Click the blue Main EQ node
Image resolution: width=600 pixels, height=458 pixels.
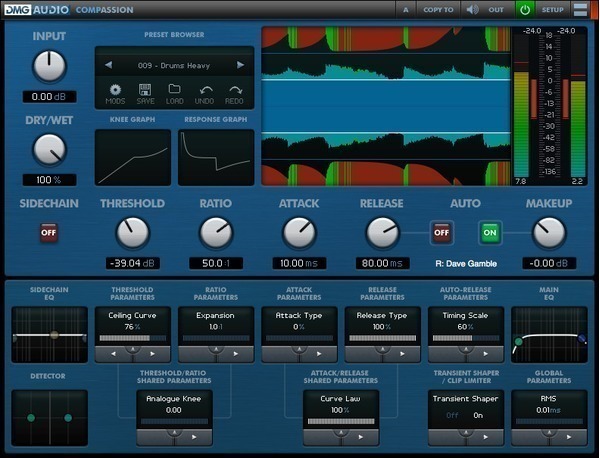point(582,338)
